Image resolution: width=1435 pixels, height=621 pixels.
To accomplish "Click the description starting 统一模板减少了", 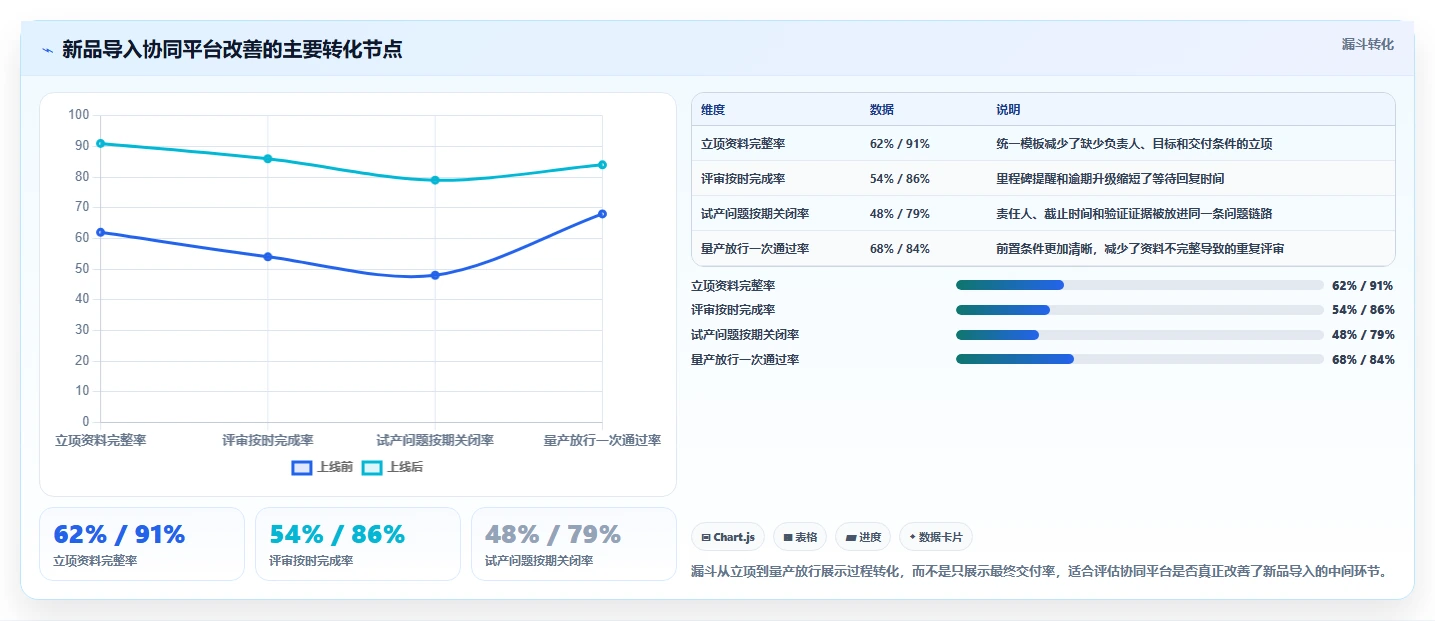I will click(1134, 144).
